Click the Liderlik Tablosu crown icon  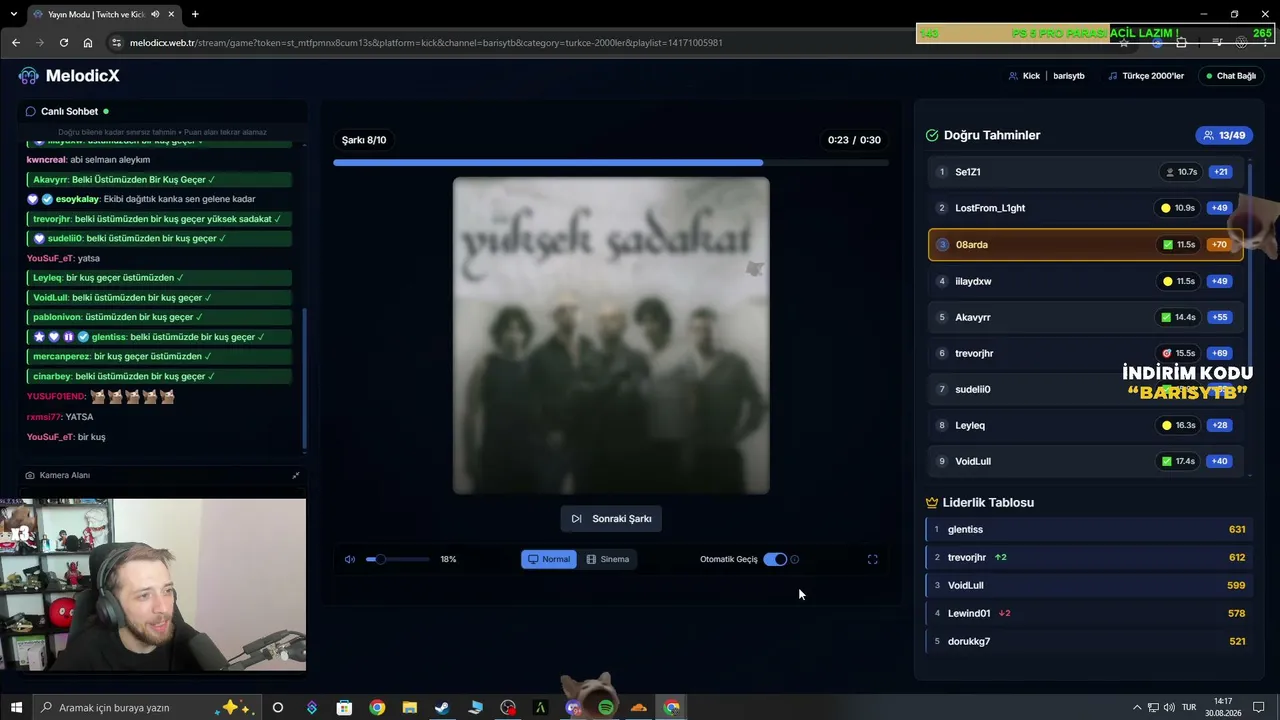932,503
